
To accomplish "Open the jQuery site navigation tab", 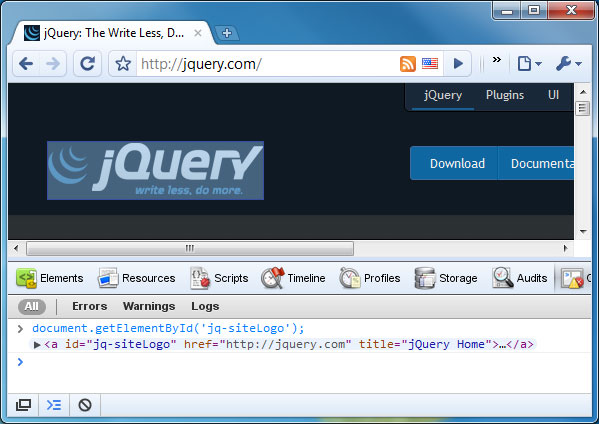I will (443, 95).
